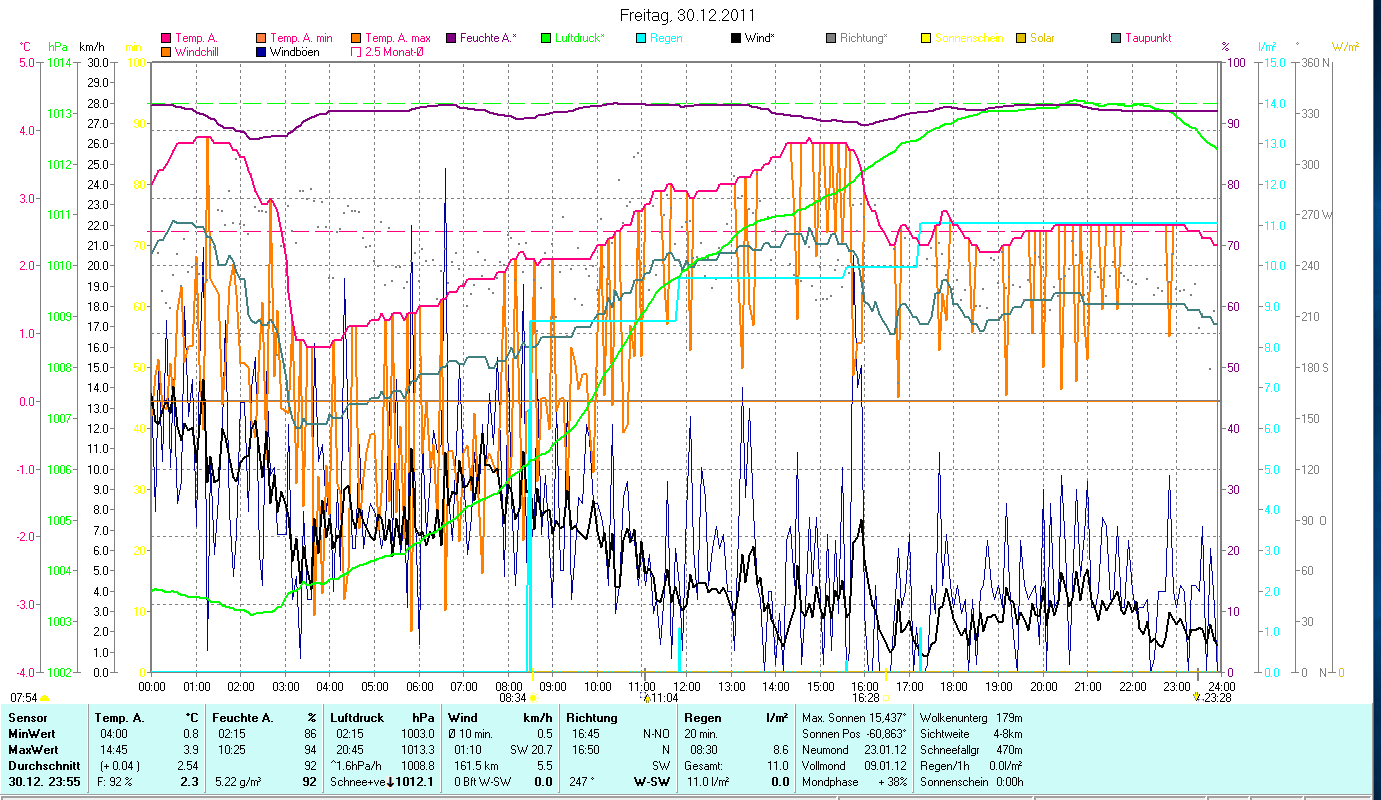Click the dark blue Windböen legend swatch
This screenshot has height=800, width=1381.
point(261,51)
